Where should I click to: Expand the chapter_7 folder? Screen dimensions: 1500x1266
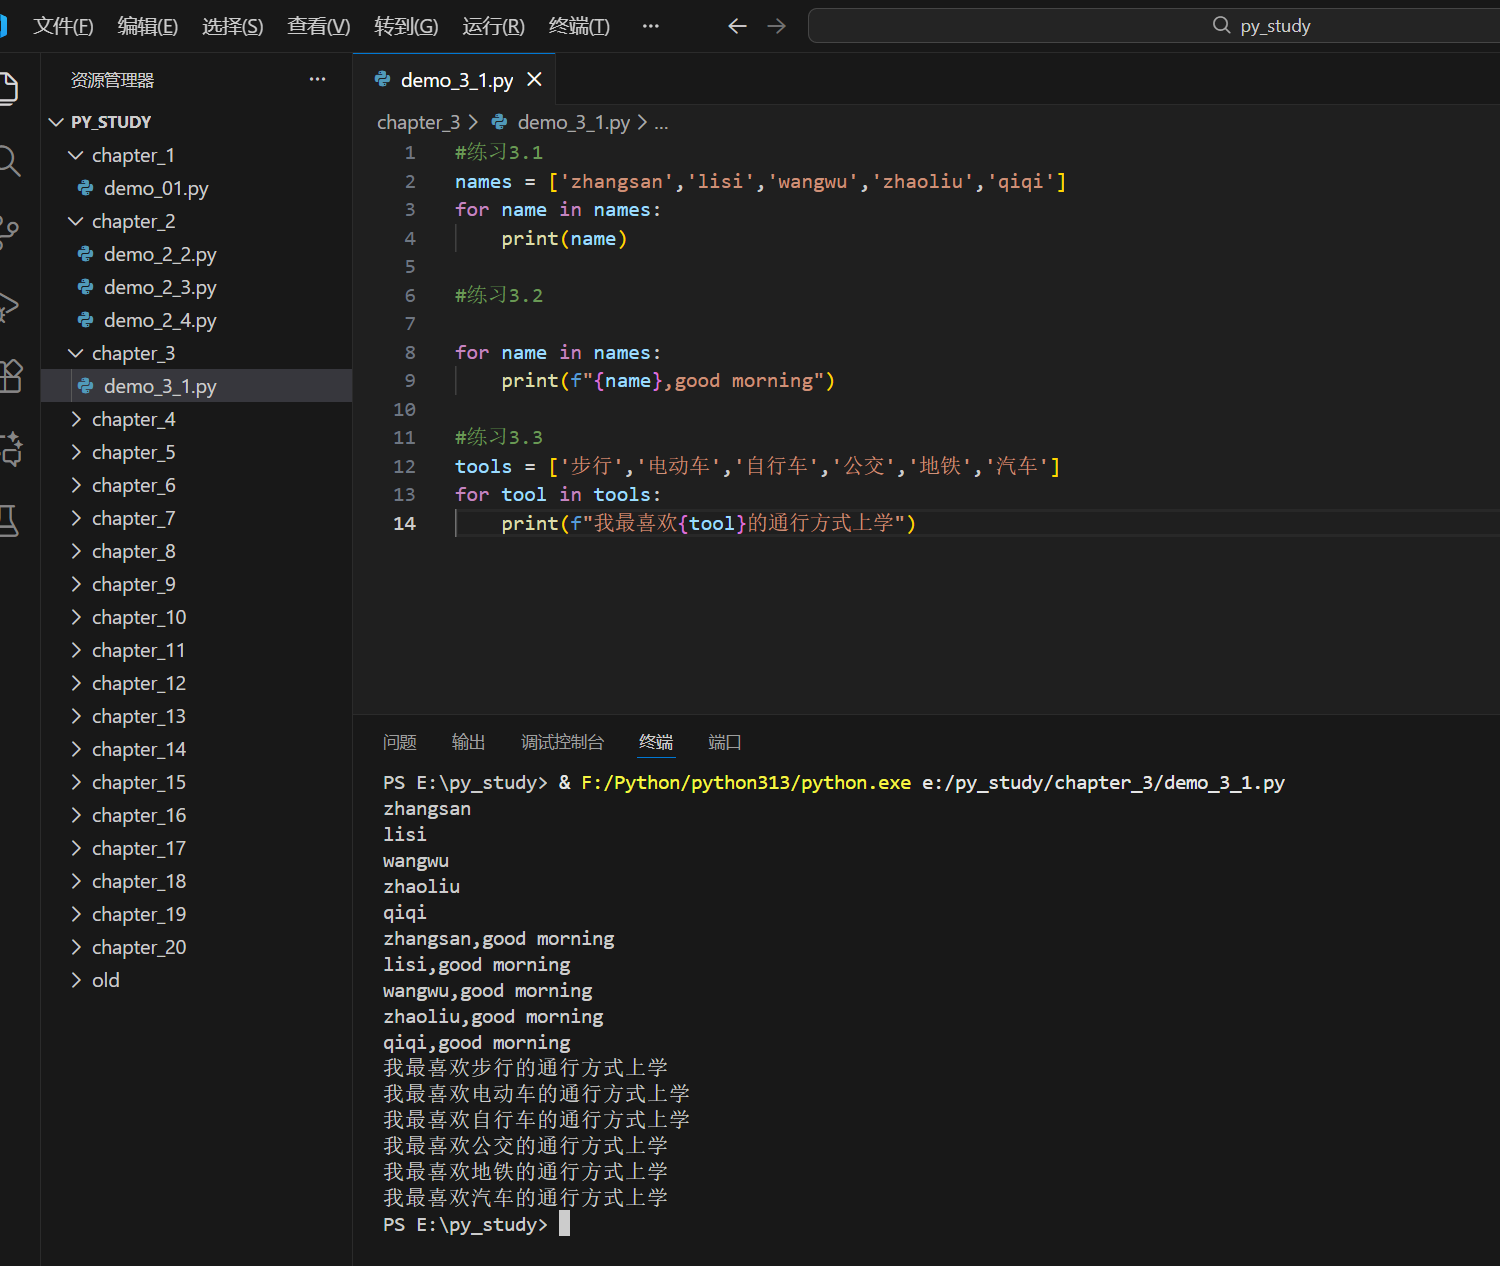click(196, 518)
